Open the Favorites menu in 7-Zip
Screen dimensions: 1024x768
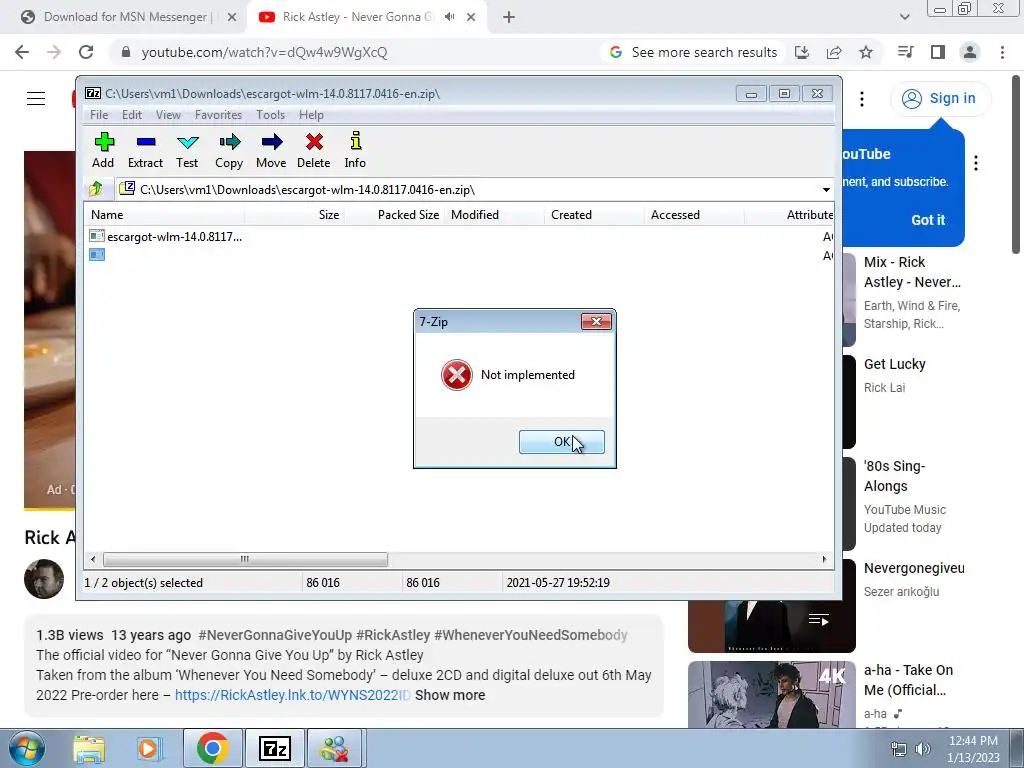tap(218, 115)
